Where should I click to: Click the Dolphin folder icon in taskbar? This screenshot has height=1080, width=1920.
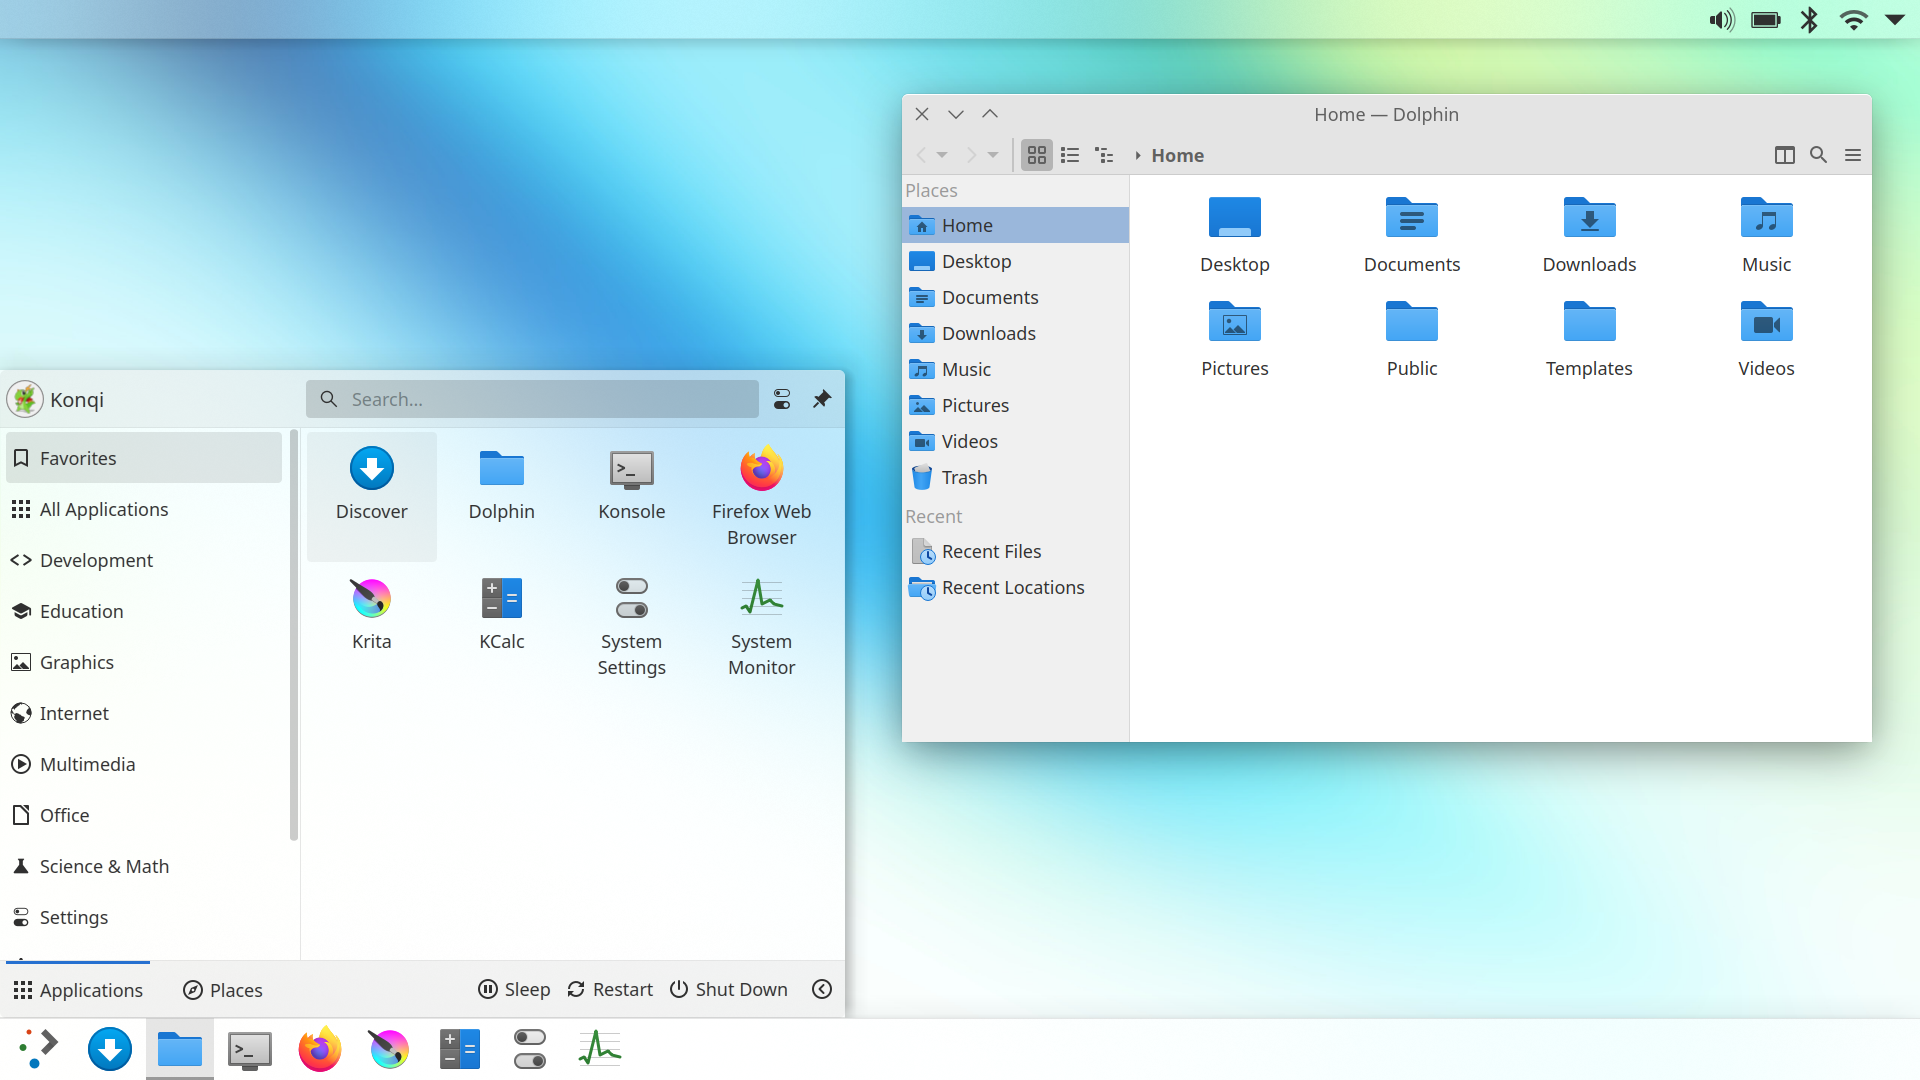pyautogui.click(x=180, y=1049)
